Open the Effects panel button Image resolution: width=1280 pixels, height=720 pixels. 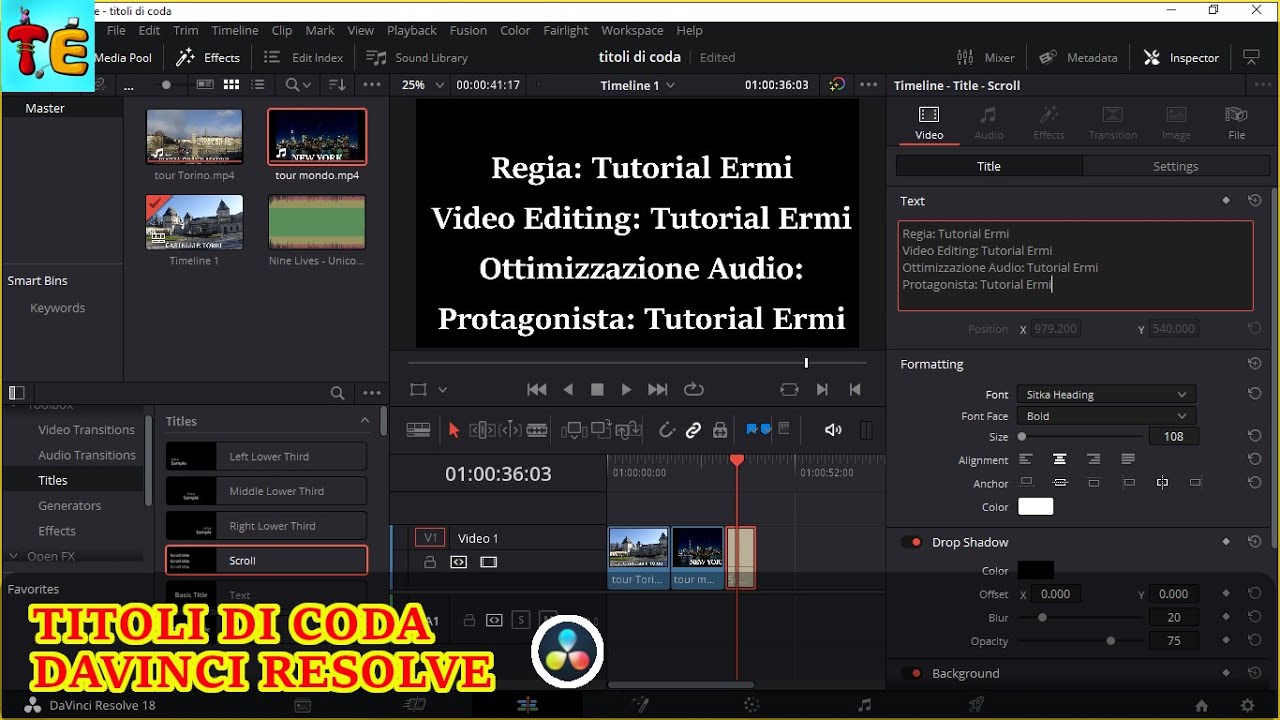coord(208,57)
